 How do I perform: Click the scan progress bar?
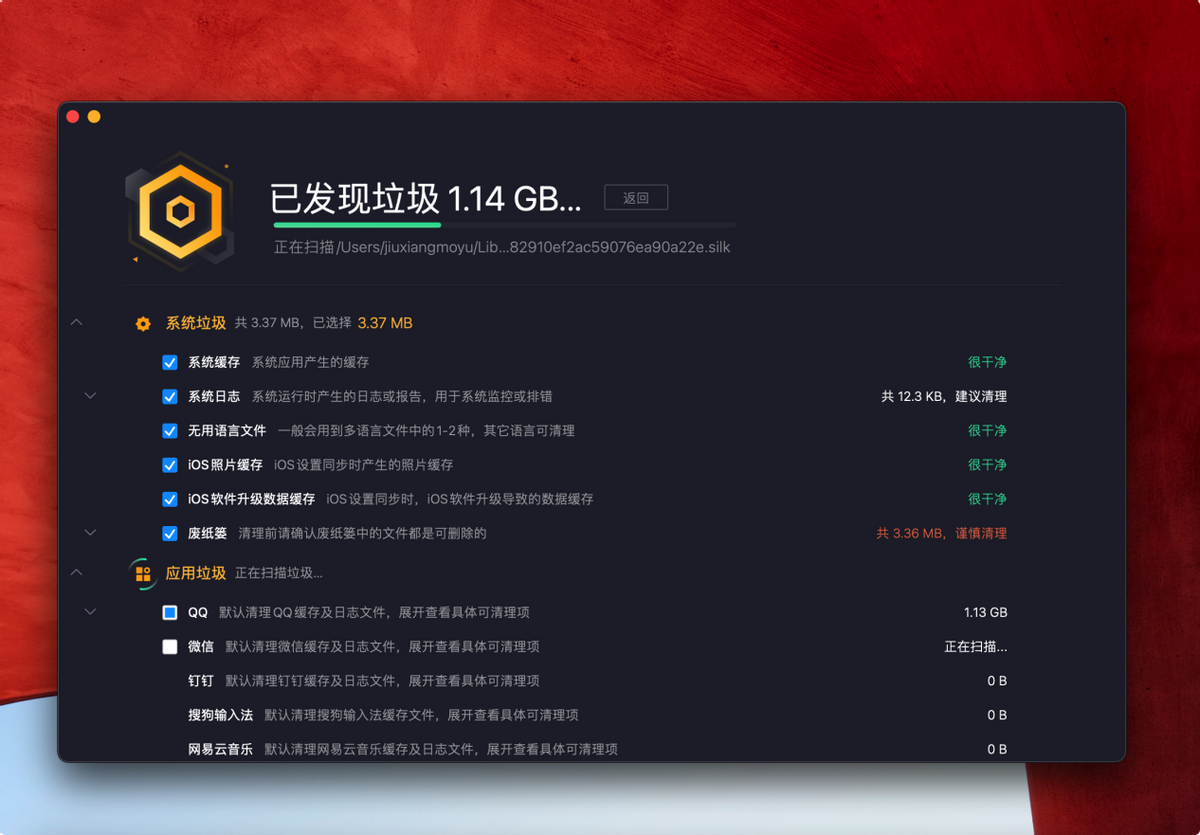click(x=505, y=225)
